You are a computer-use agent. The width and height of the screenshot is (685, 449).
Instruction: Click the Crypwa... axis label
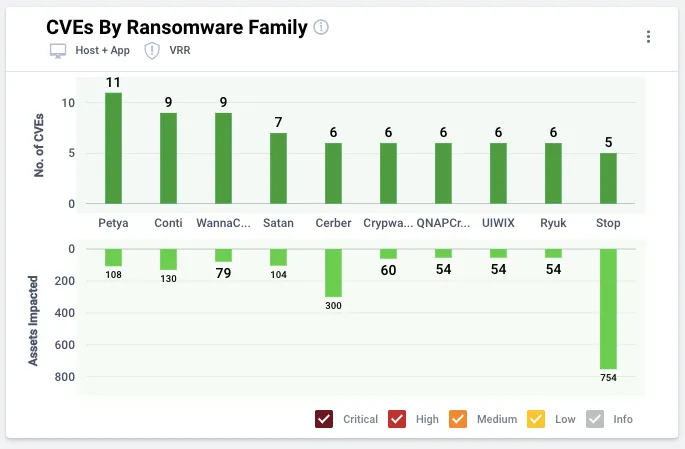pos(388,223)
